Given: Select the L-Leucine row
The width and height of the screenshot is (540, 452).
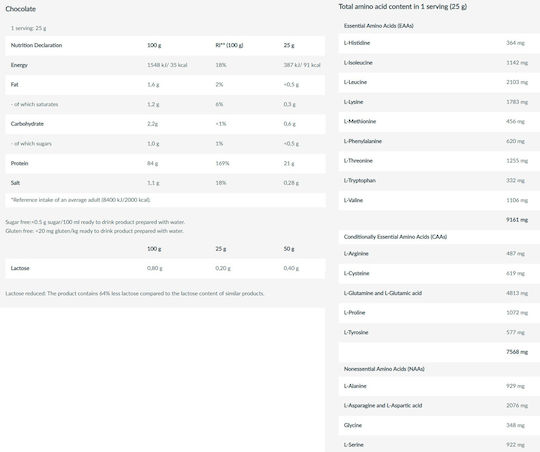Looking at the screenshot, I should tap(439, 82).
